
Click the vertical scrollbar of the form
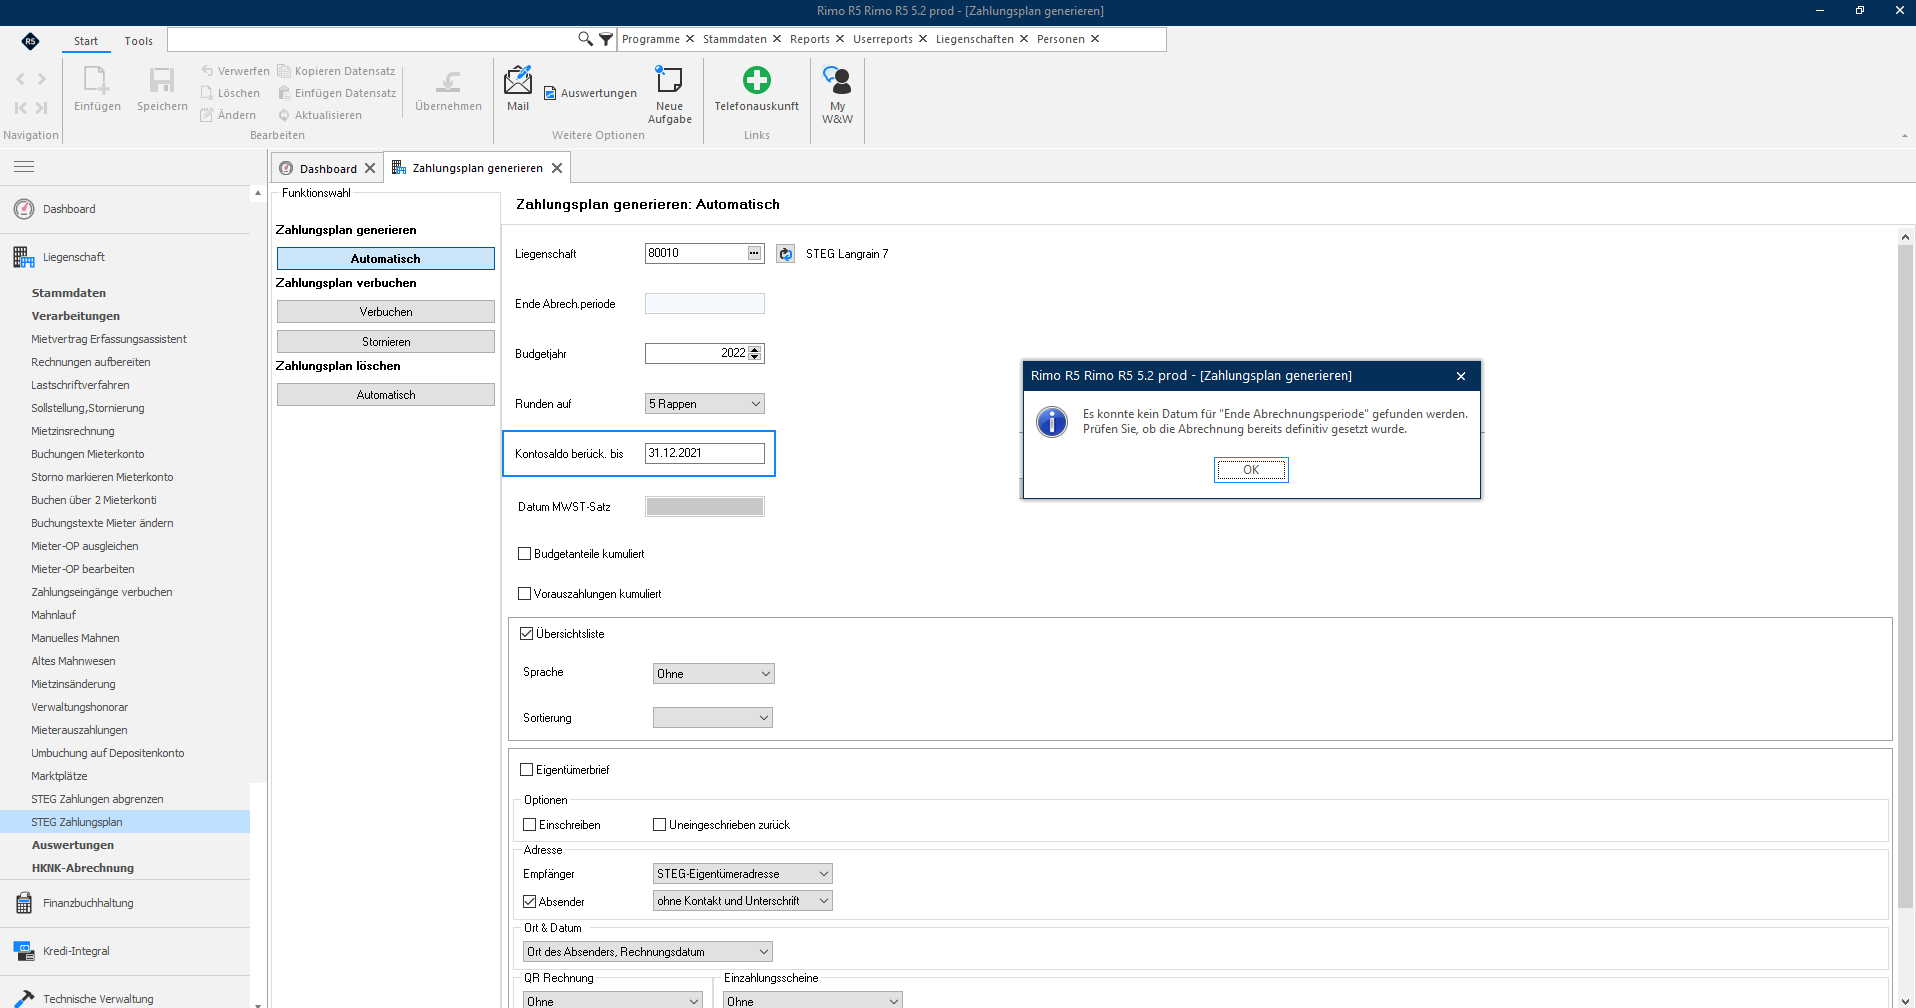(1905, 575)
